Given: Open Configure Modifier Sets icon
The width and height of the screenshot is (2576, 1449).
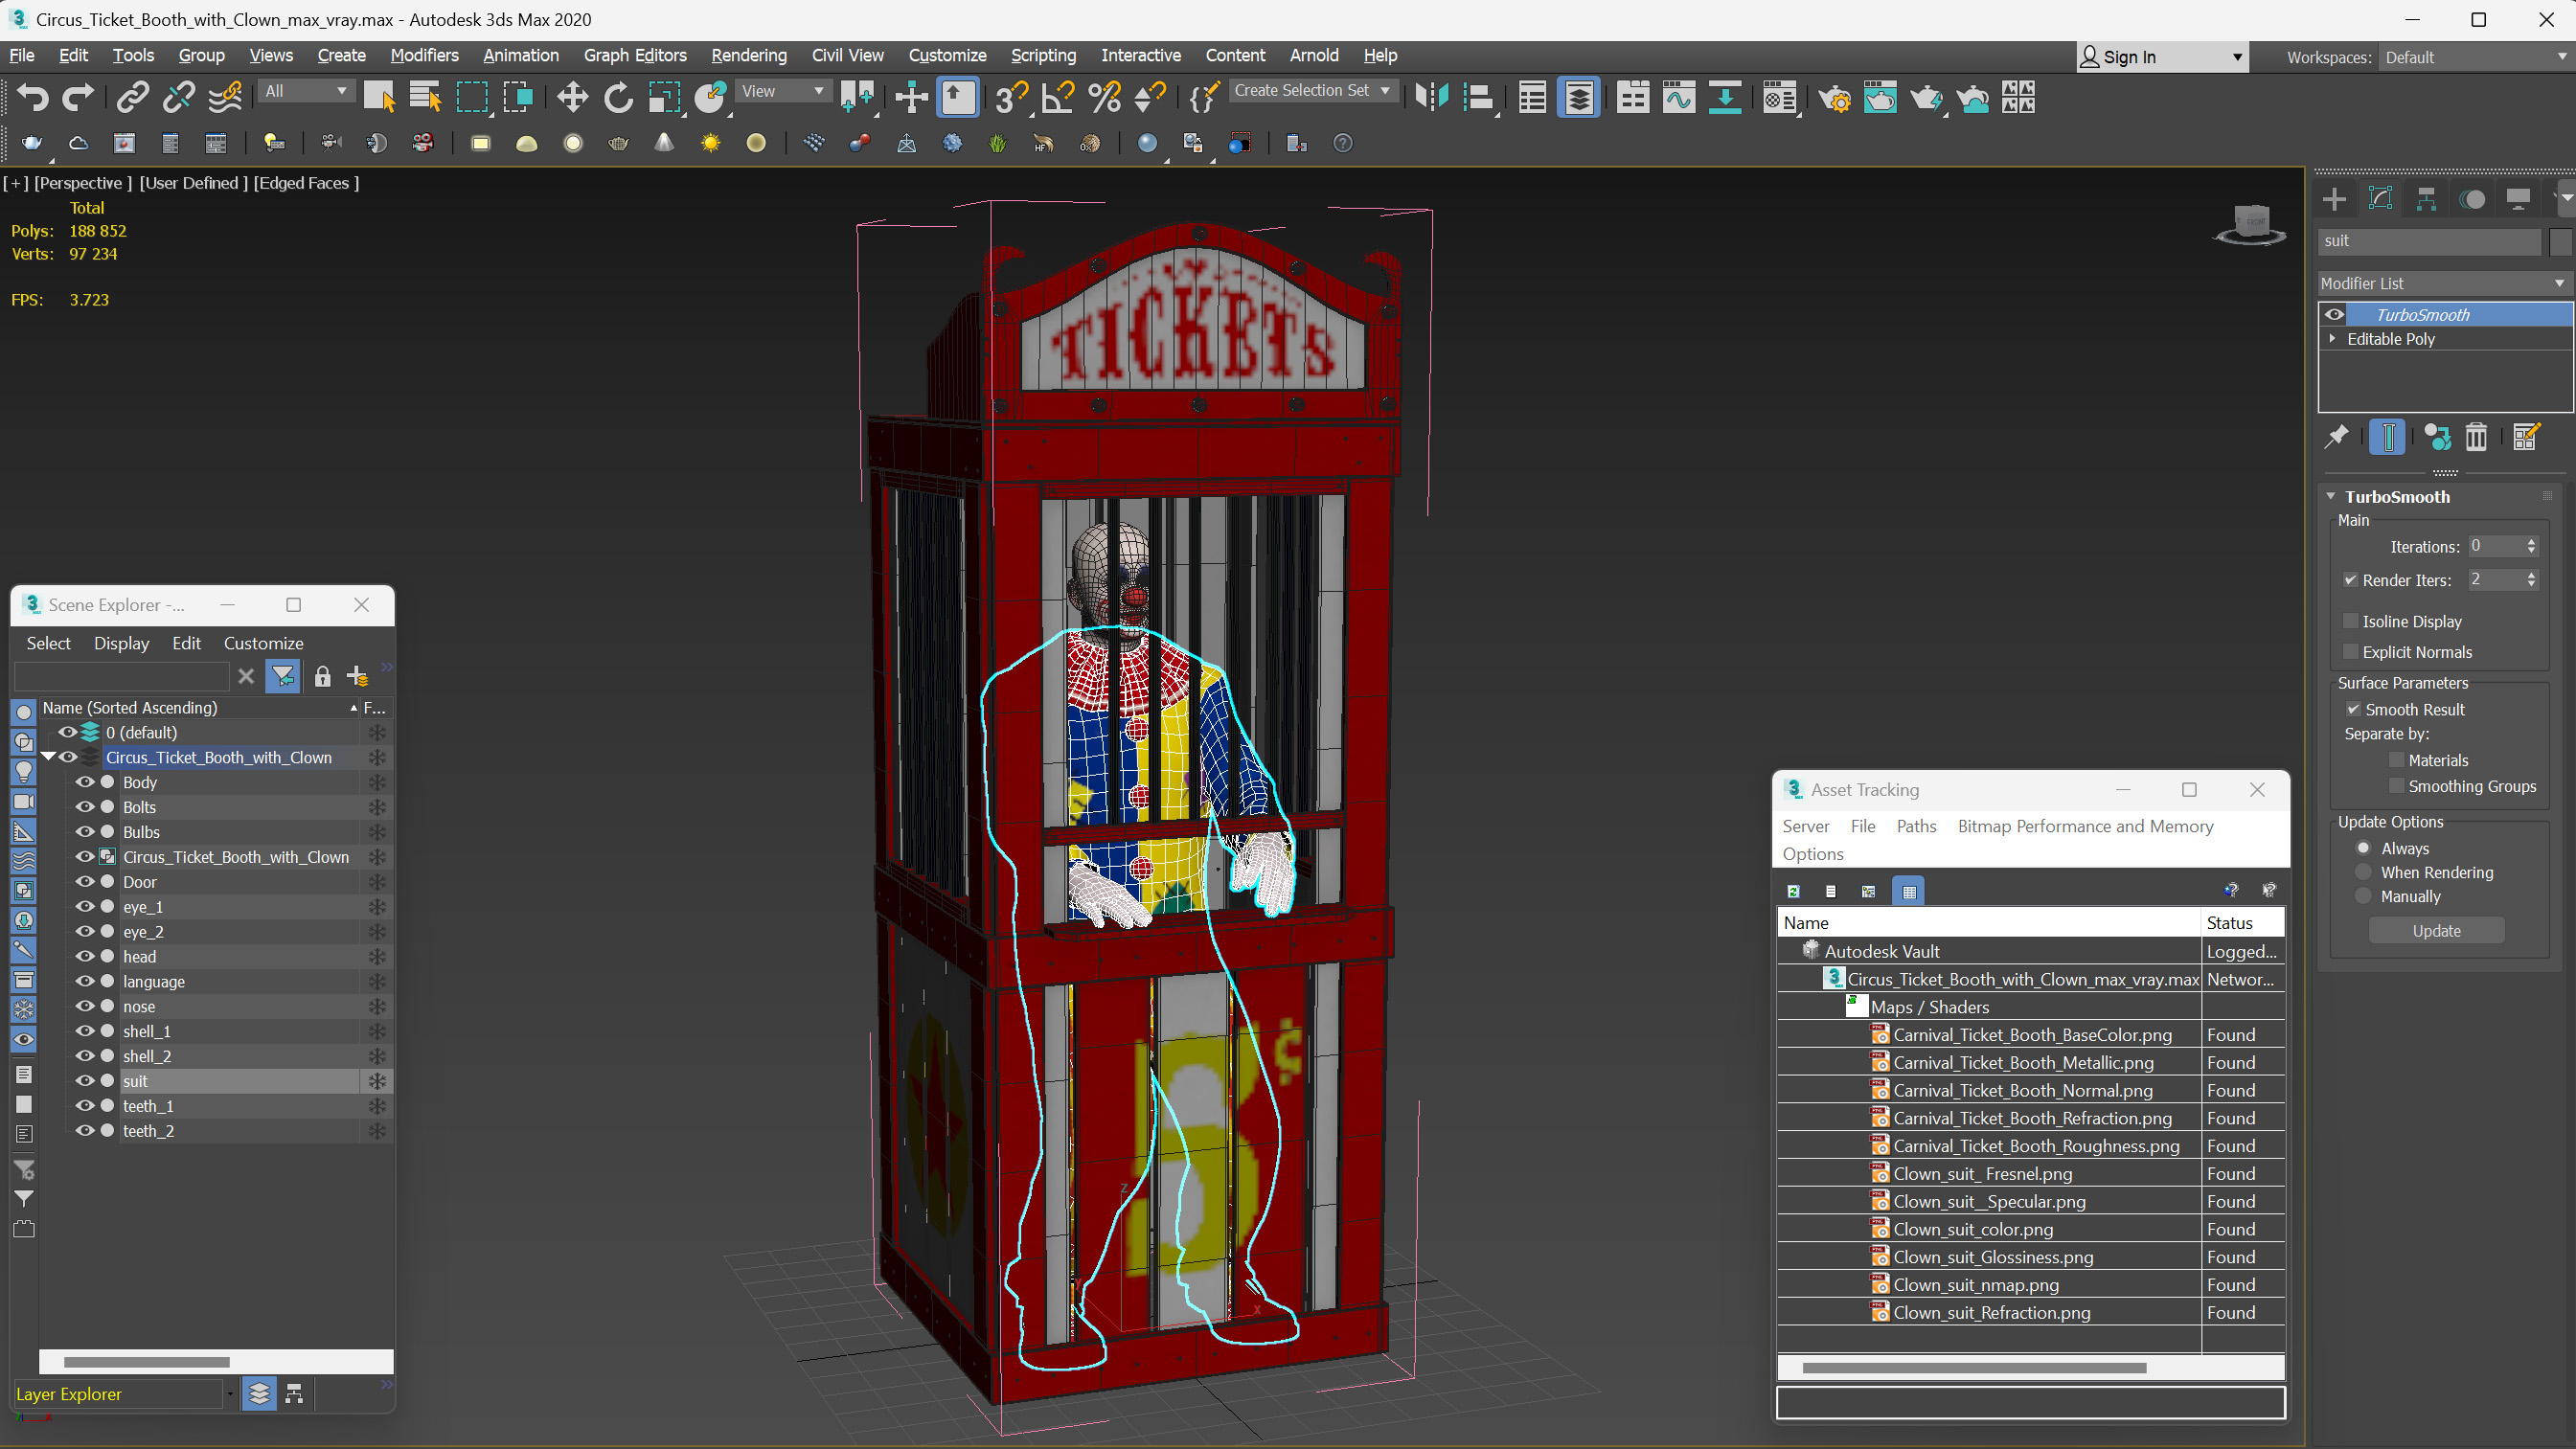Looking at the screenshot, I should (2526, 437).
